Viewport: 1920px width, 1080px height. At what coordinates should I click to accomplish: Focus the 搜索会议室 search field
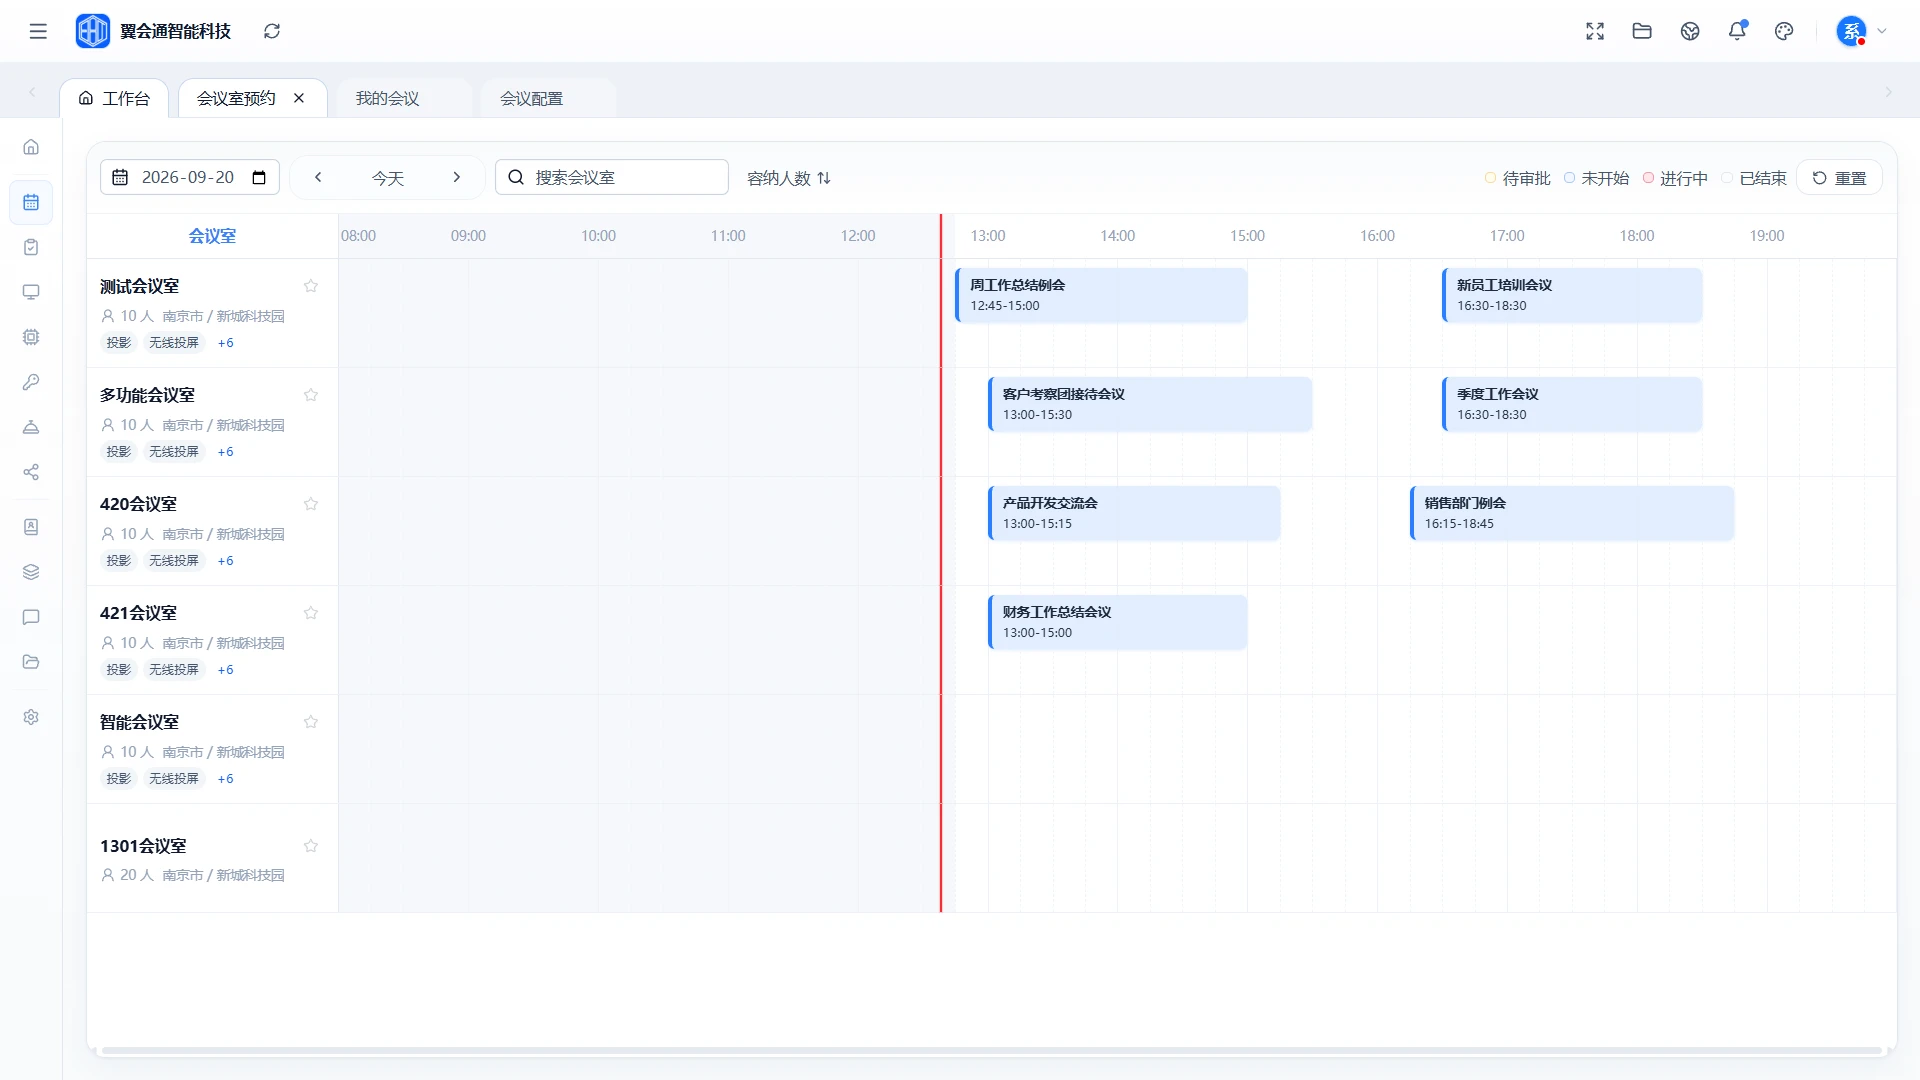pos(612,177)
